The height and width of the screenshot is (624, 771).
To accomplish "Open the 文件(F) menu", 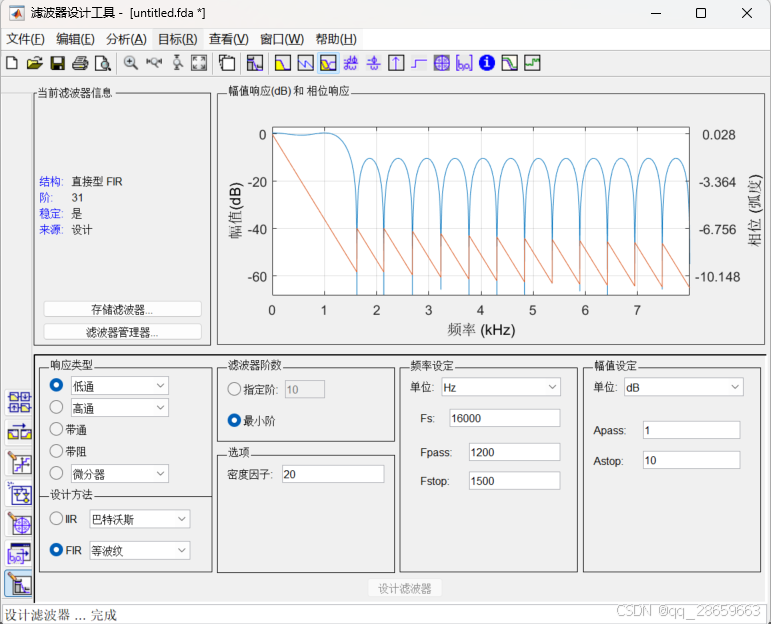I will 25,39.
